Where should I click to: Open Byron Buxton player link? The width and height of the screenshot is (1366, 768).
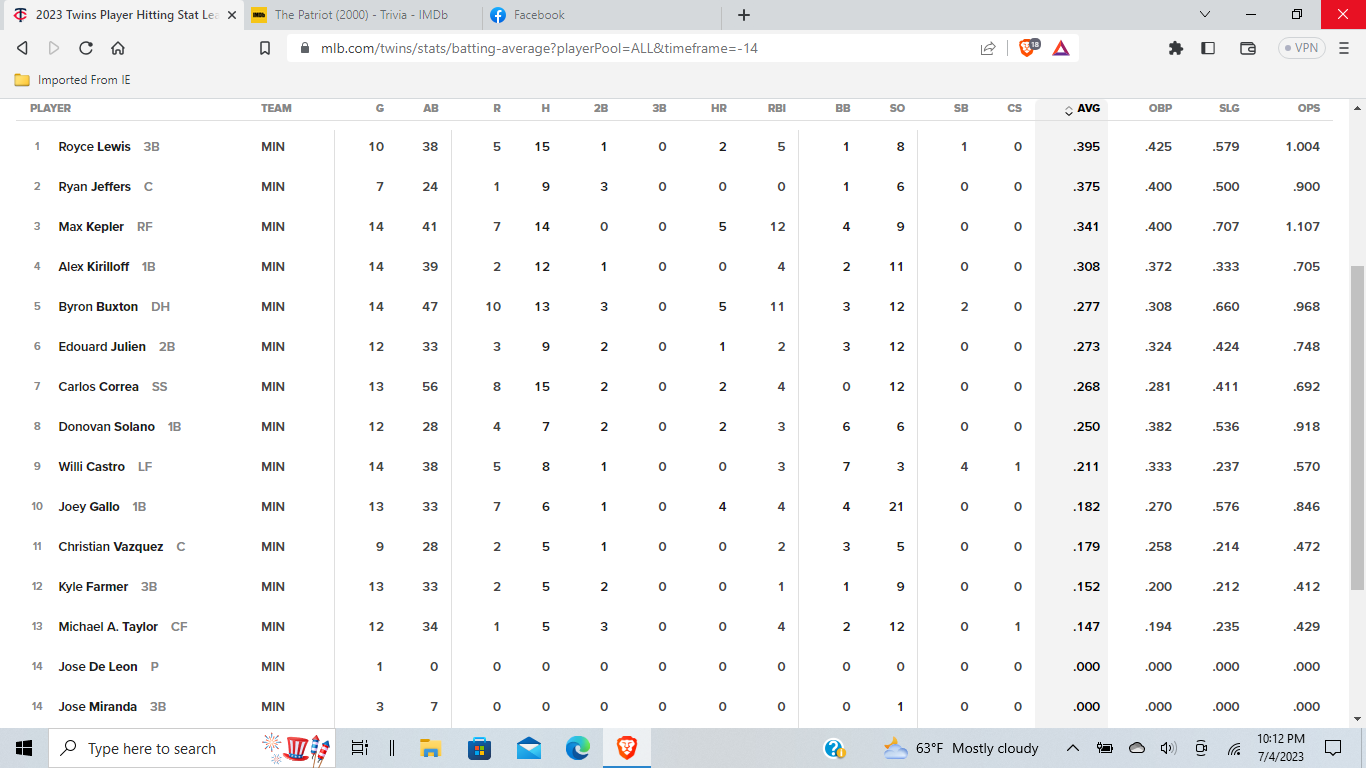coord(98,307)
